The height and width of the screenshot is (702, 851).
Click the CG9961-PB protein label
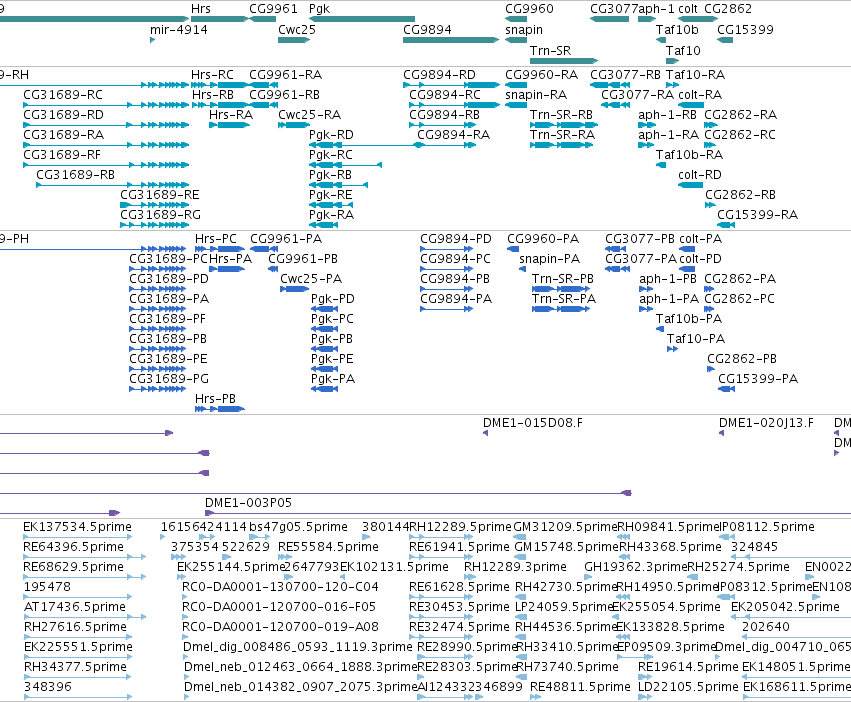coord(303,258)
